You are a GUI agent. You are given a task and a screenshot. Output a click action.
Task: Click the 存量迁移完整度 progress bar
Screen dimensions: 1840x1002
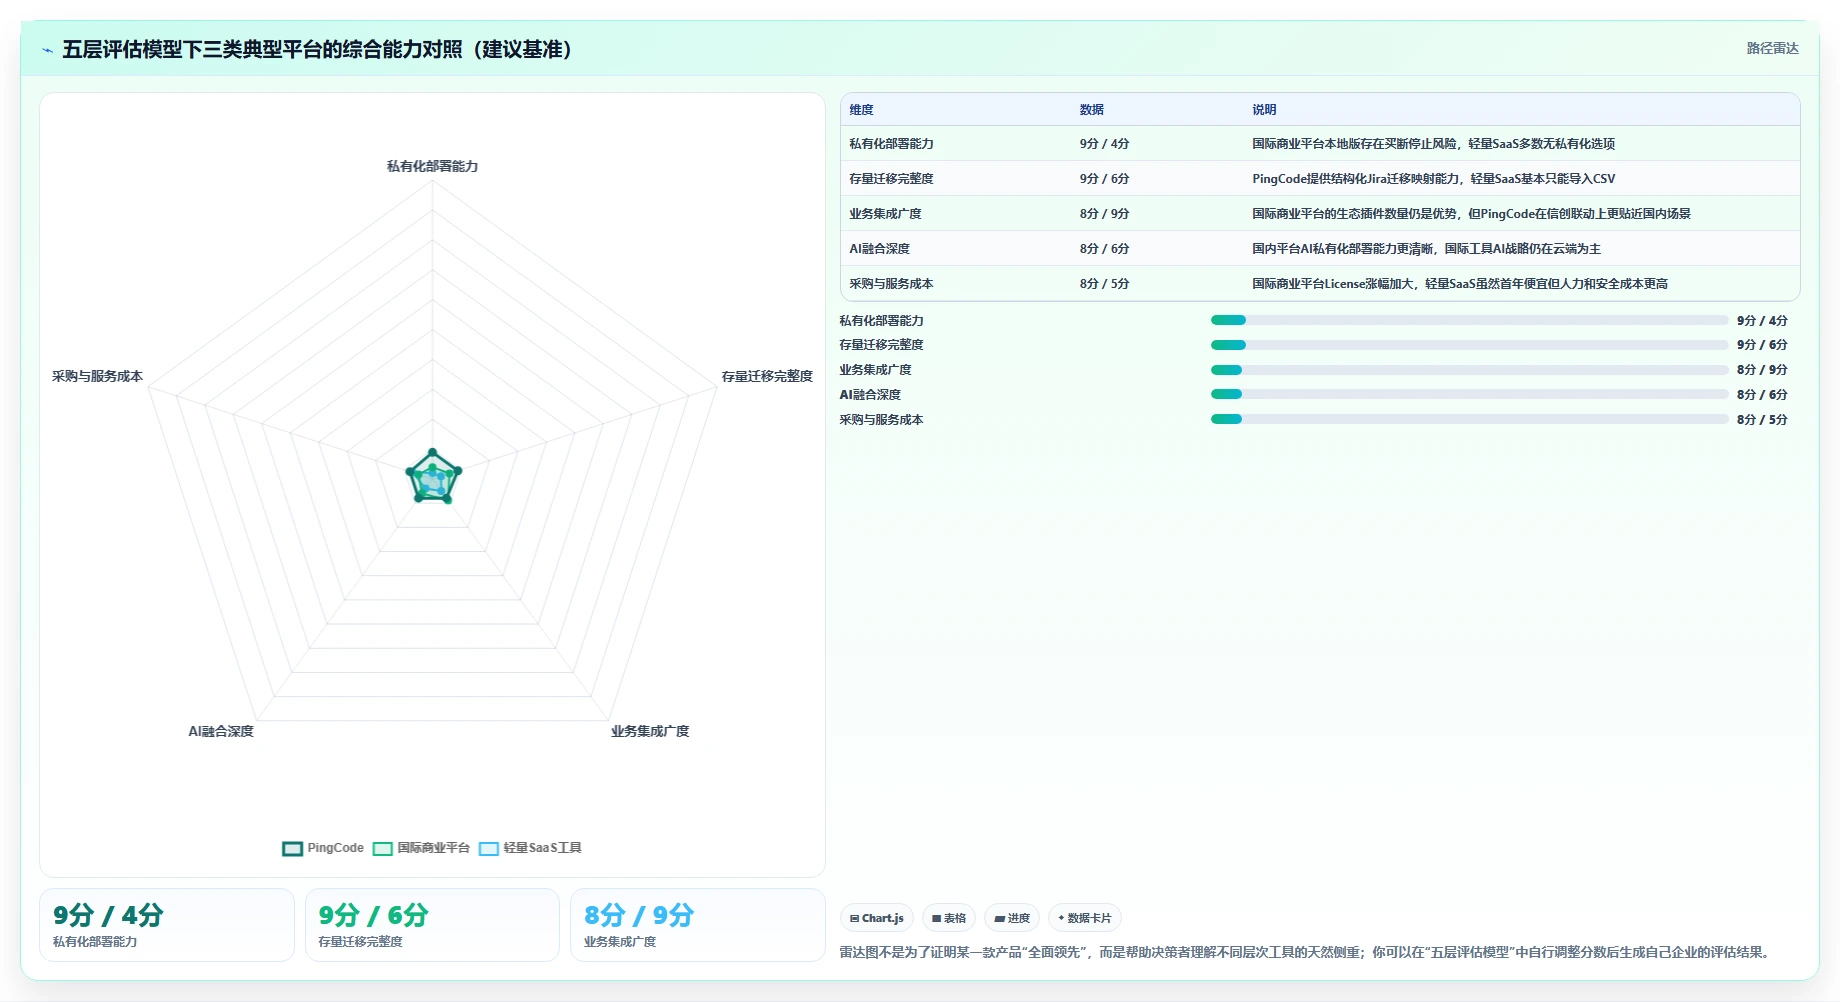click(x=1469, y=345)
